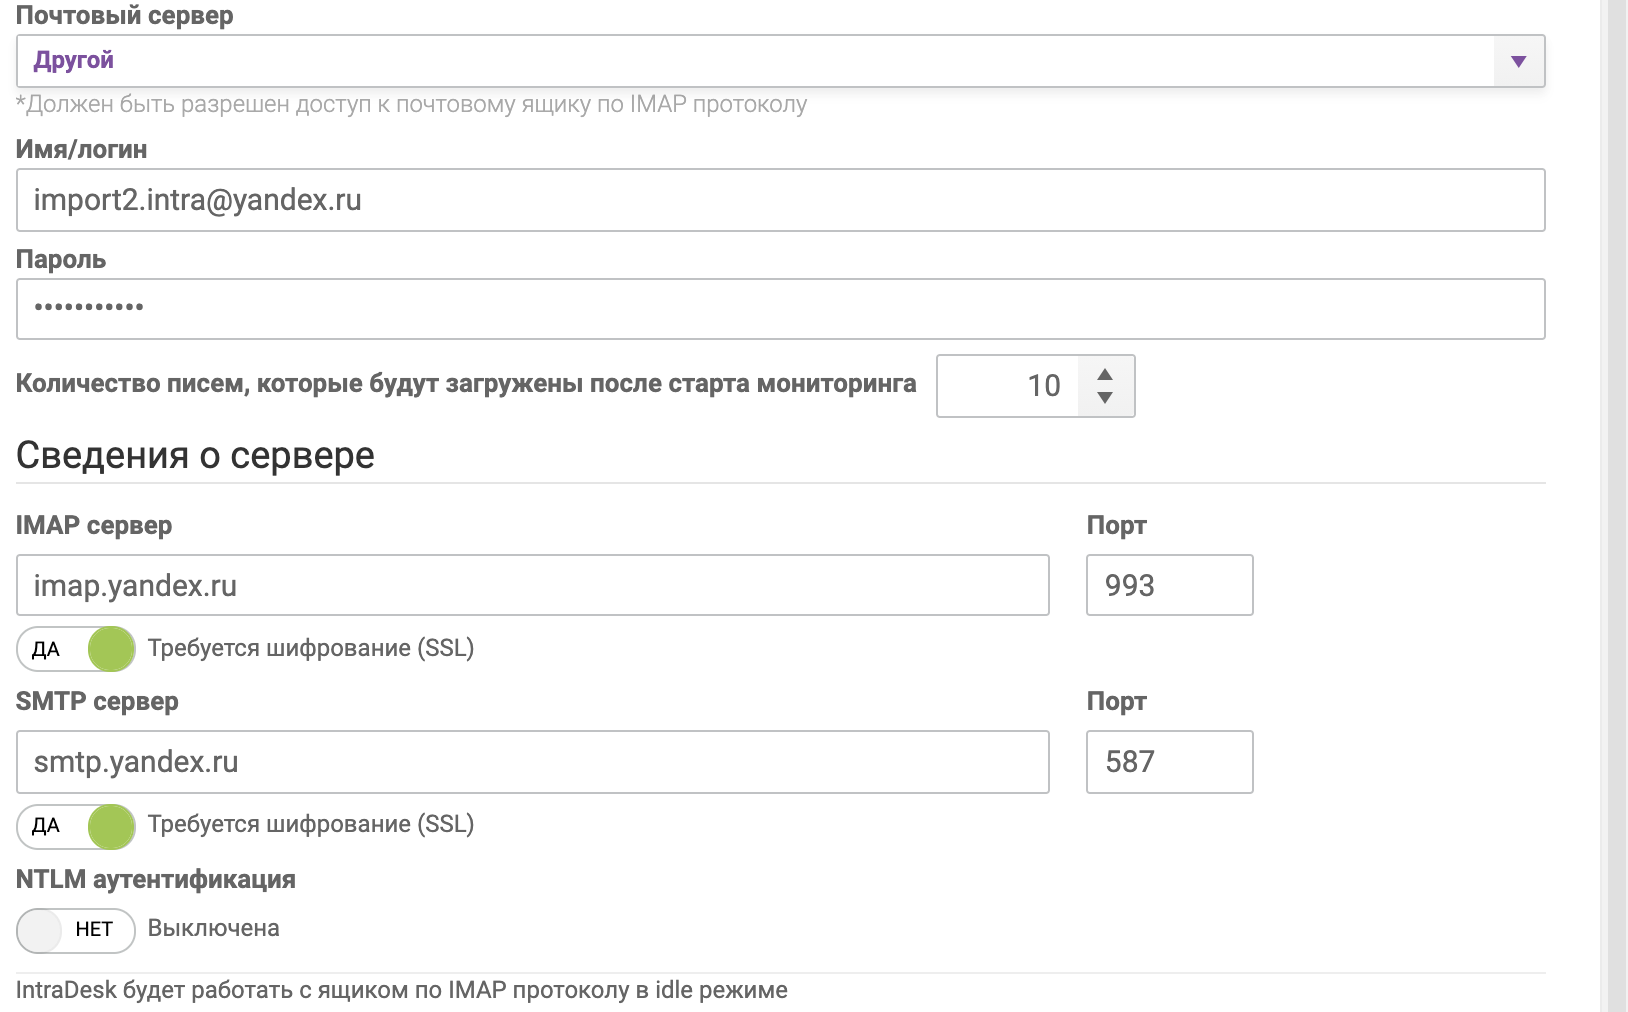Image resolution: width=1628 pixels, height=1012 pixels.
Task: Click into the Пароль password field
Action: (x=780, y=309)
